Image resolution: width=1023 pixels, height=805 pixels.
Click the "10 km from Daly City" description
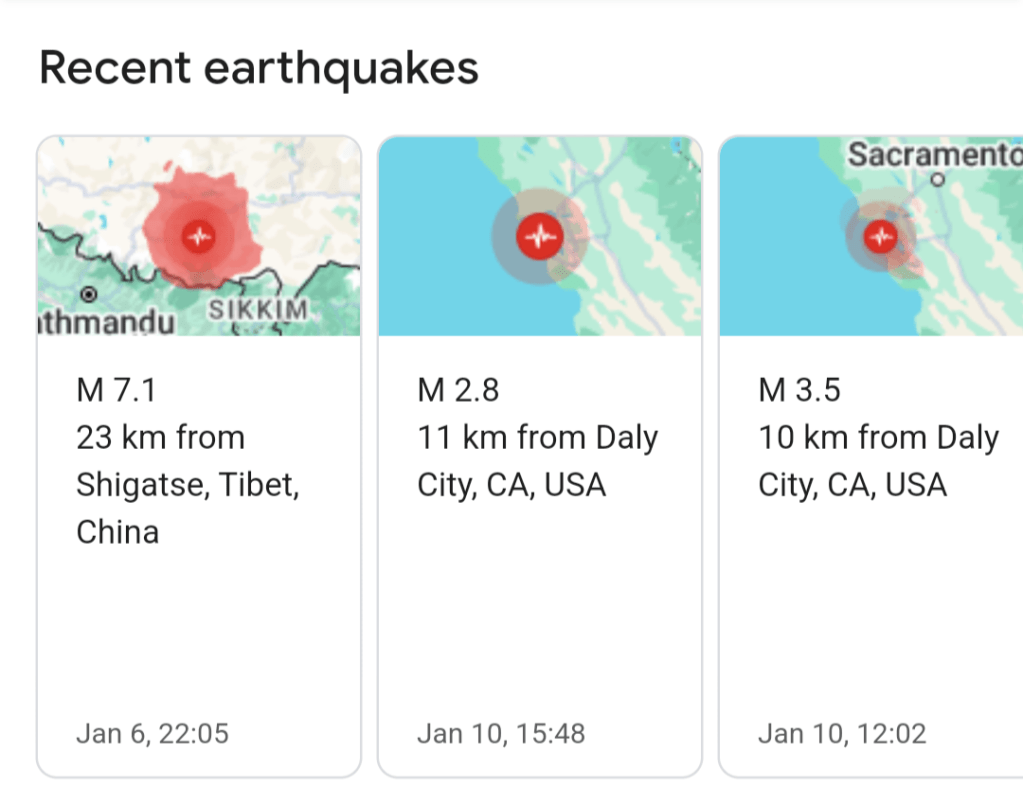[878, 461]
